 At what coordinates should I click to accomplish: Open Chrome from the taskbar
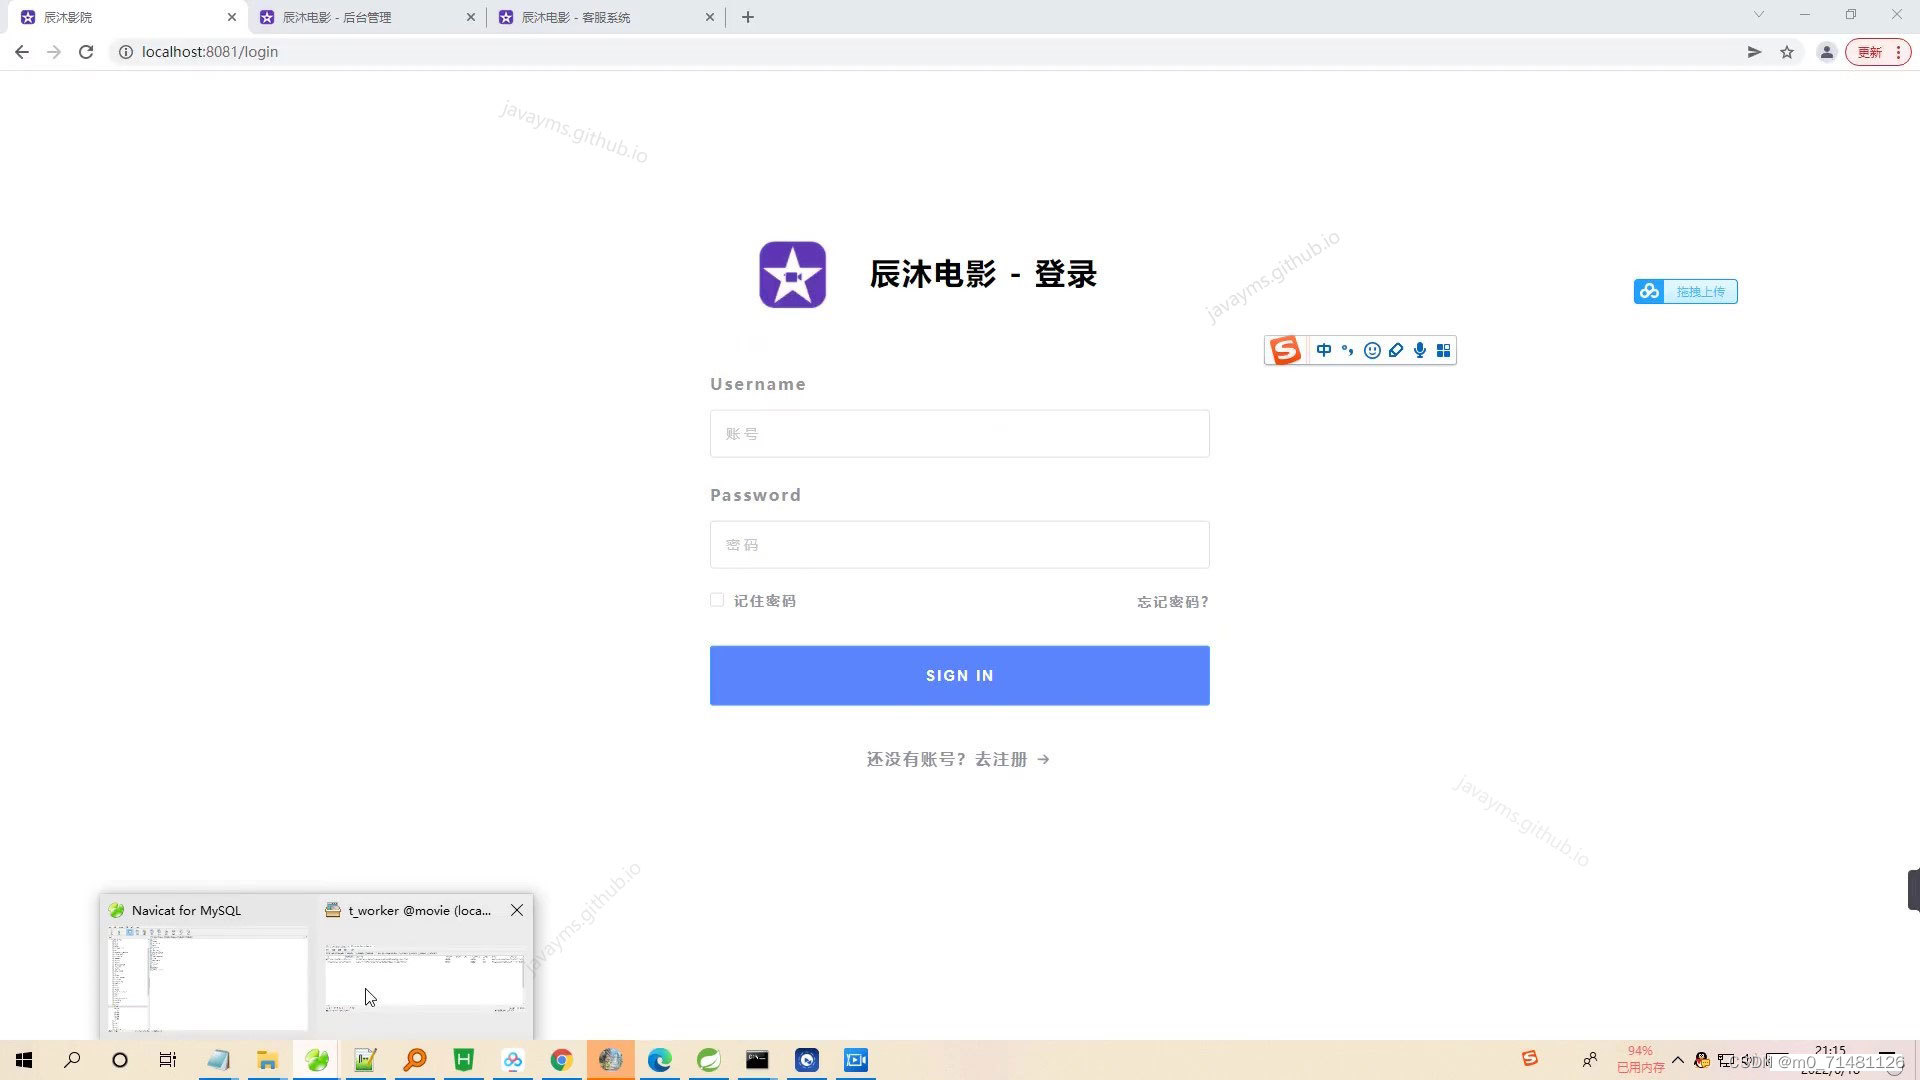[561, 1060]
